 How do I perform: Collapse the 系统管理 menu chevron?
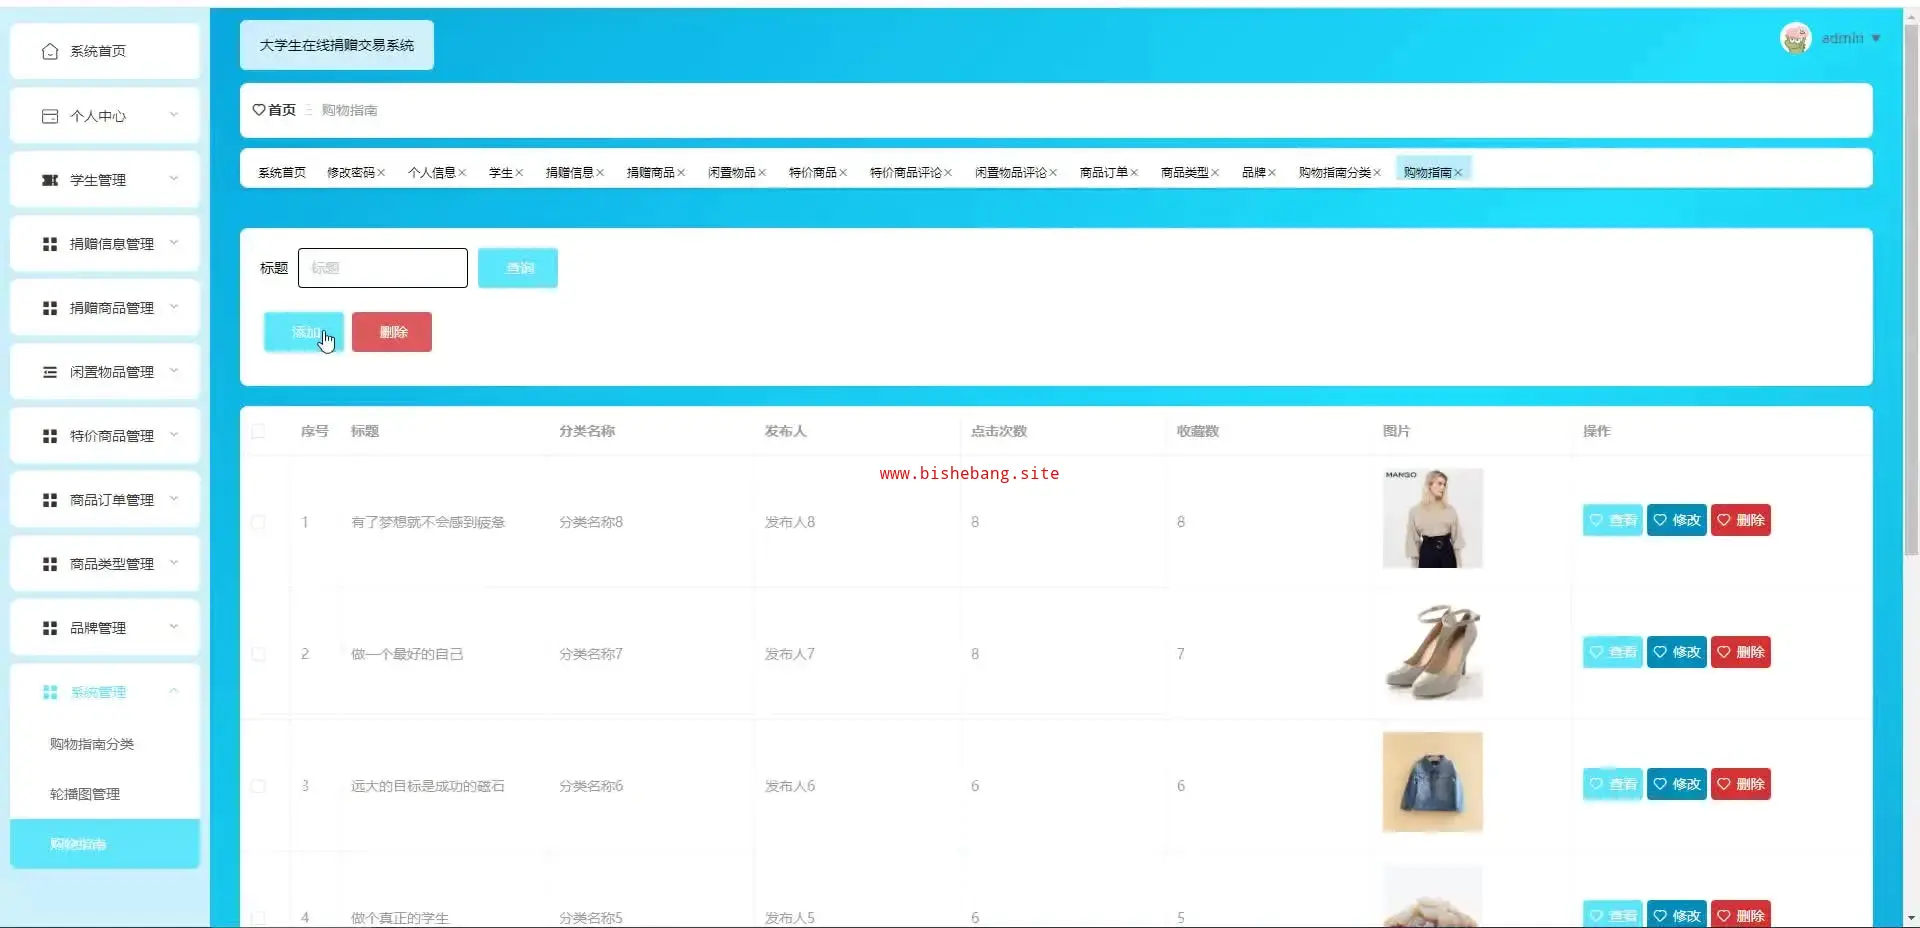click(x=174, y=691)
